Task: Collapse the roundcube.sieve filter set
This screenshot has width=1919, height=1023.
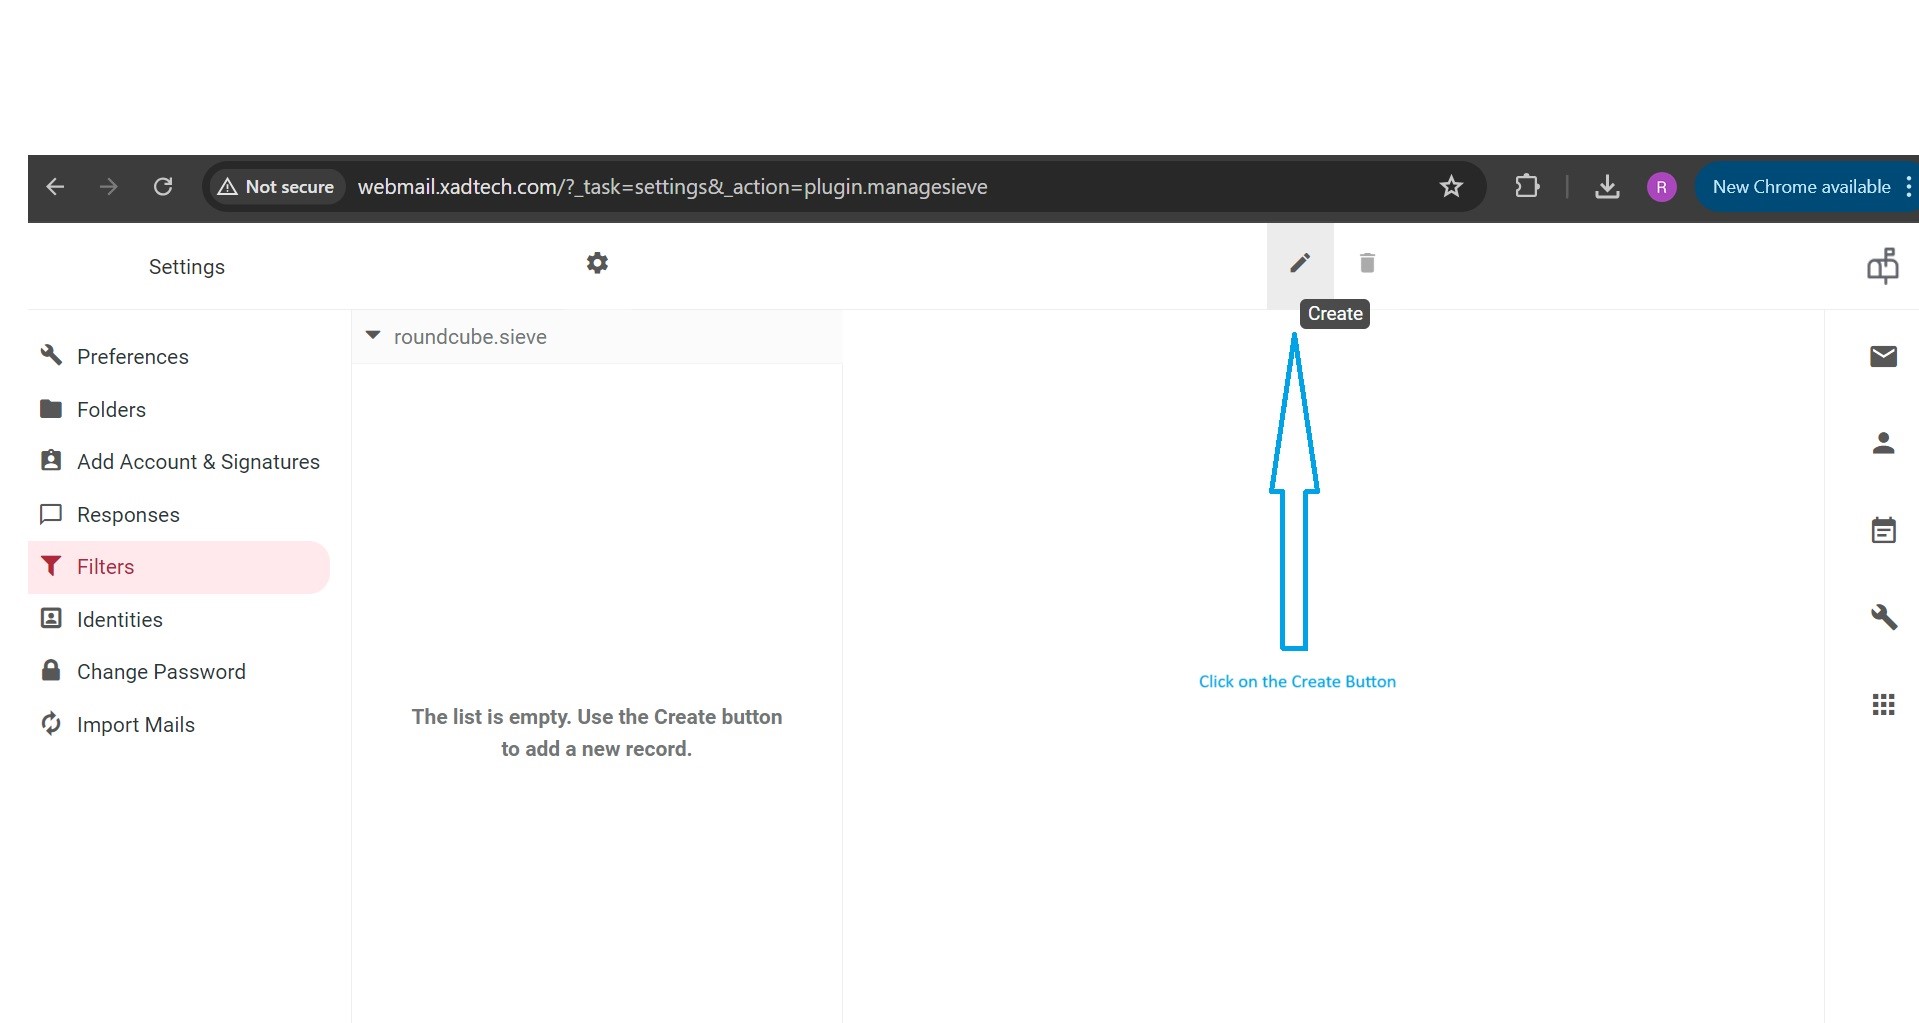Action: pos(373,336)
